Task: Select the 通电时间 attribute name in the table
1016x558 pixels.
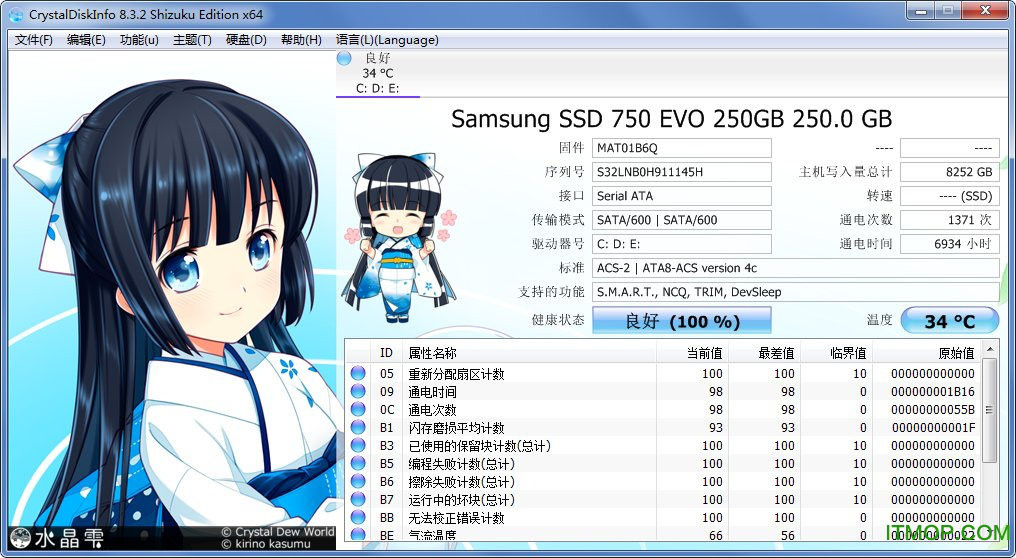Action: coord(432,391)
